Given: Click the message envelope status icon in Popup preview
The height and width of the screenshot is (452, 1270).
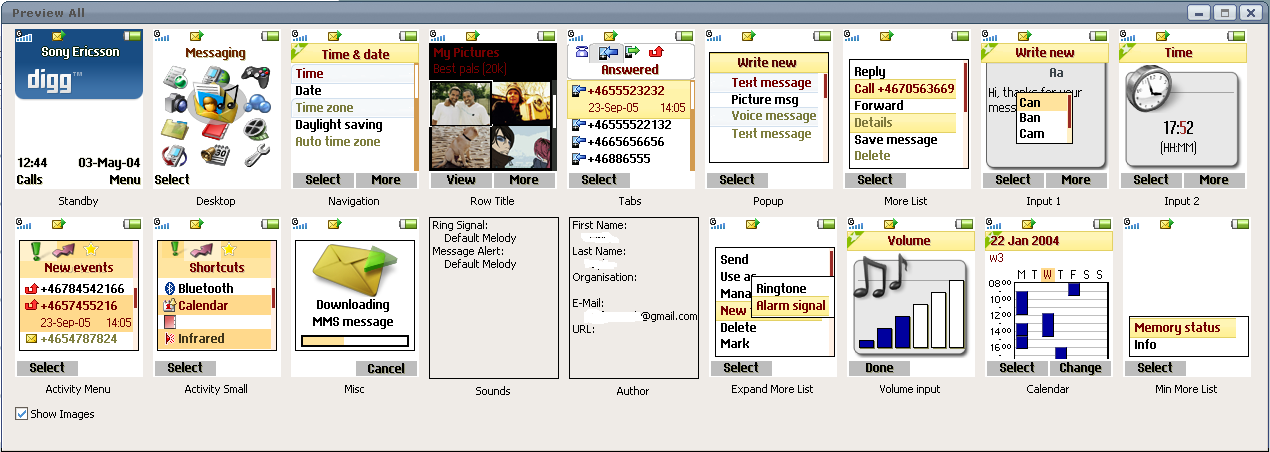Looking at the screenshot, I should [x=750, y=36].
